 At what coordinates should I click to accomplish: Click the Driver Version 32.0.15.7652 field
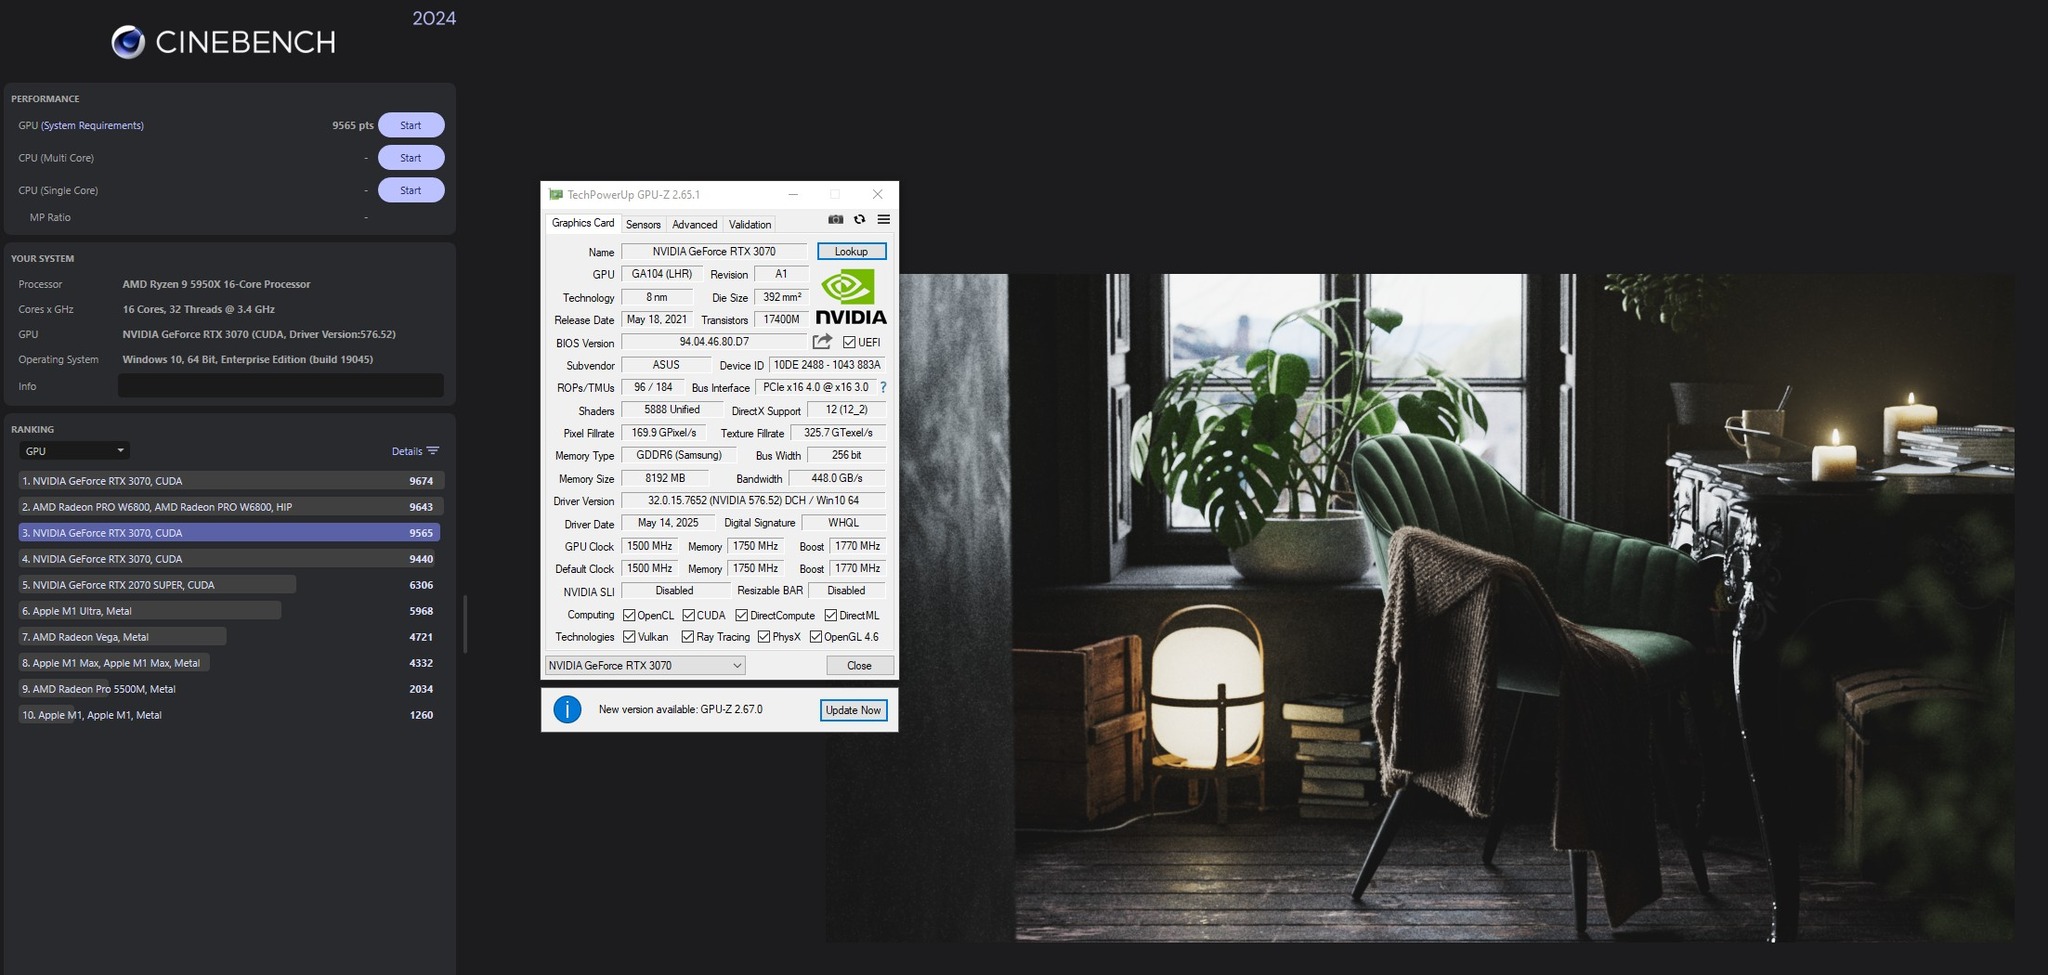[x=753, y=500]
